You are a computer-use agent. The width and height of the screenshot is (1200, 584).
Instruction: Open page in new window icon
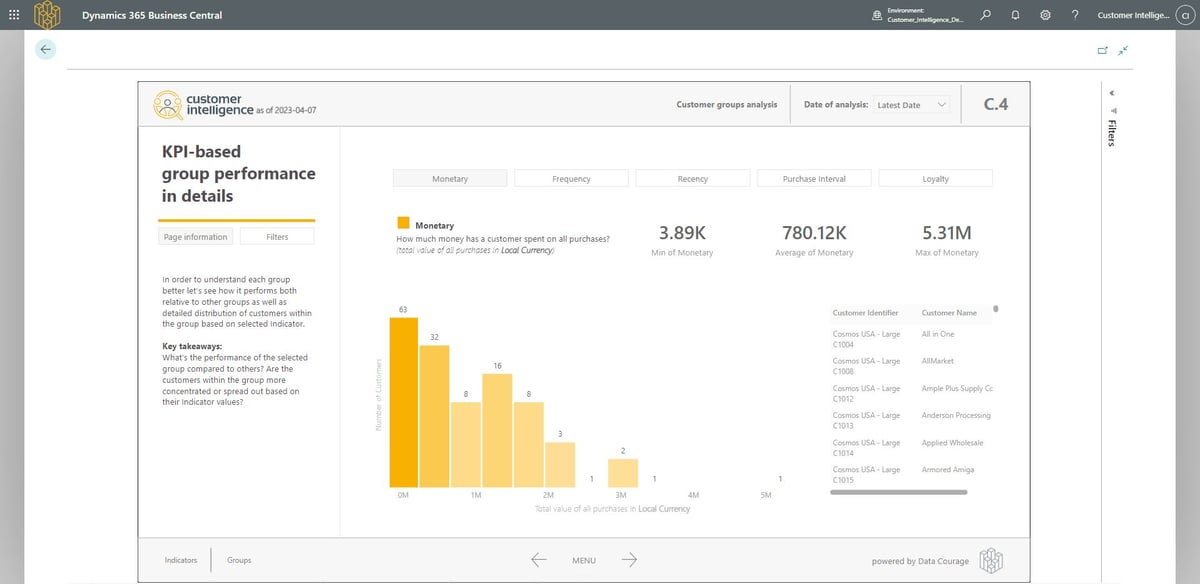coord(1103,49)
